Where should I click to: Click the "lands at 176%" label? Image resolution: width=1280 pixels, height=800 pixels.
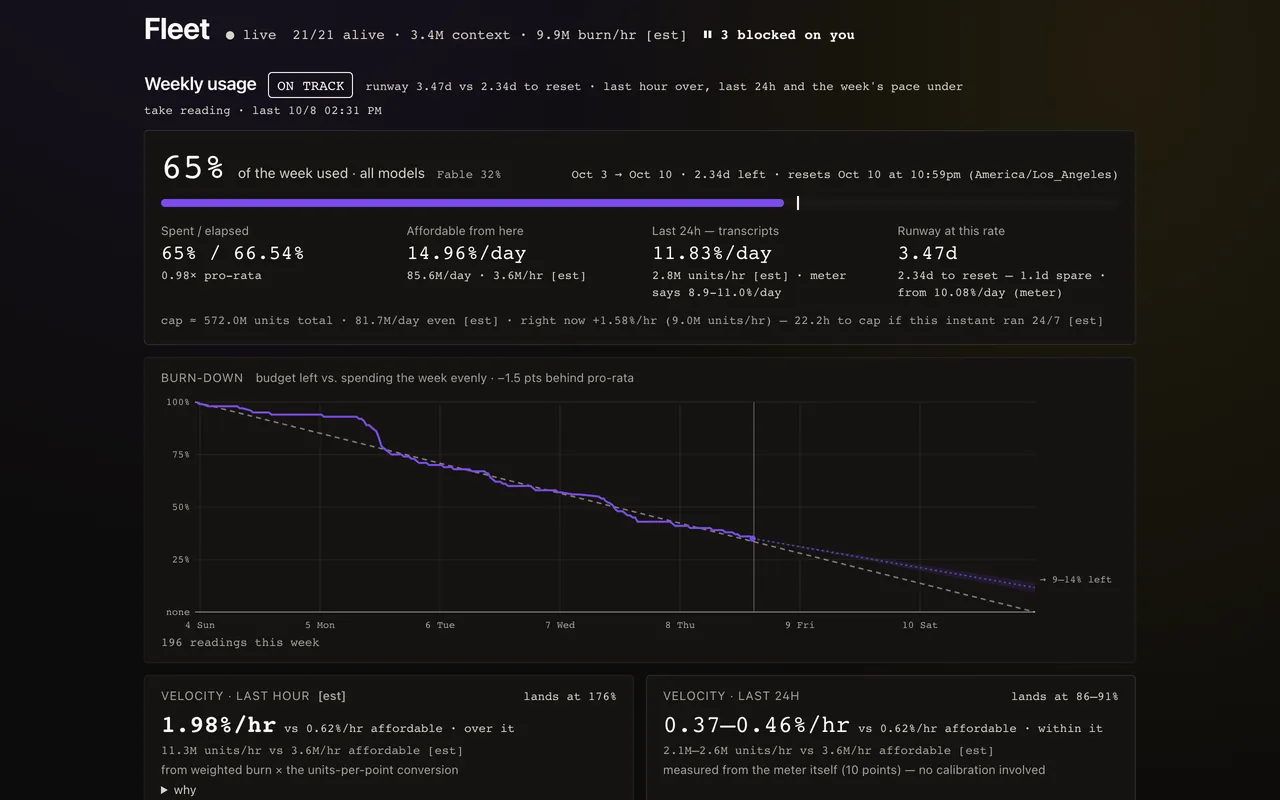(570, 697)
